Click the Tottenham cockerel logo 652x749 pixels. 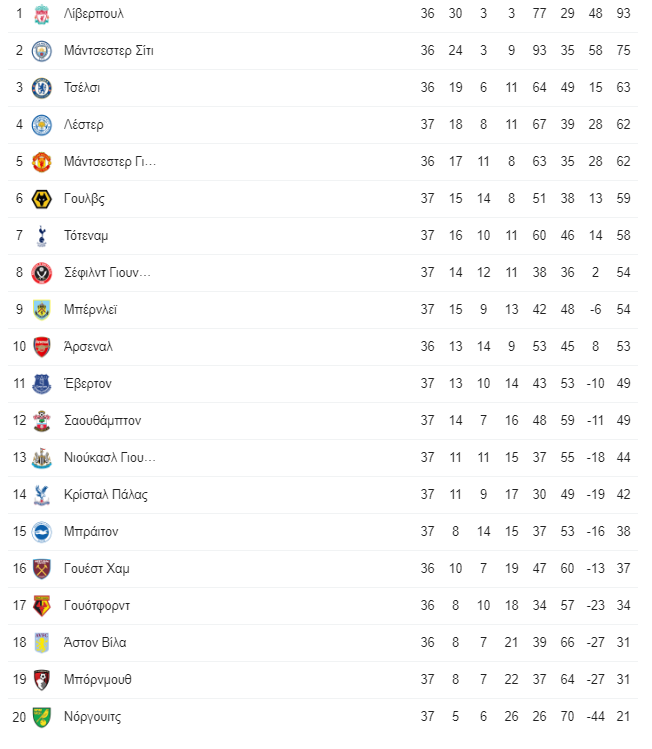click(42, 236)
